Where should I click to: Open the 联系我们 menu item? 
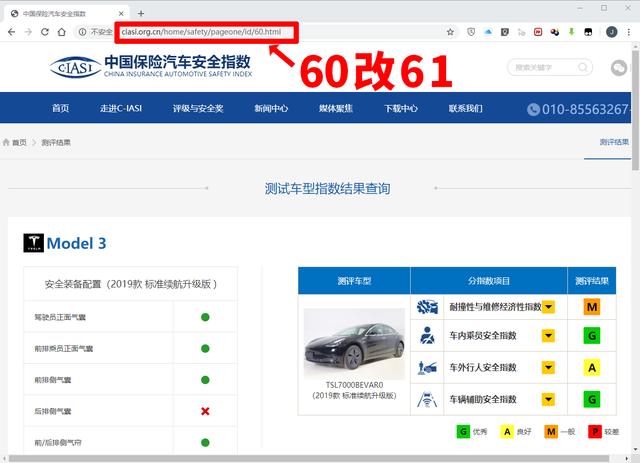[466, 108]
